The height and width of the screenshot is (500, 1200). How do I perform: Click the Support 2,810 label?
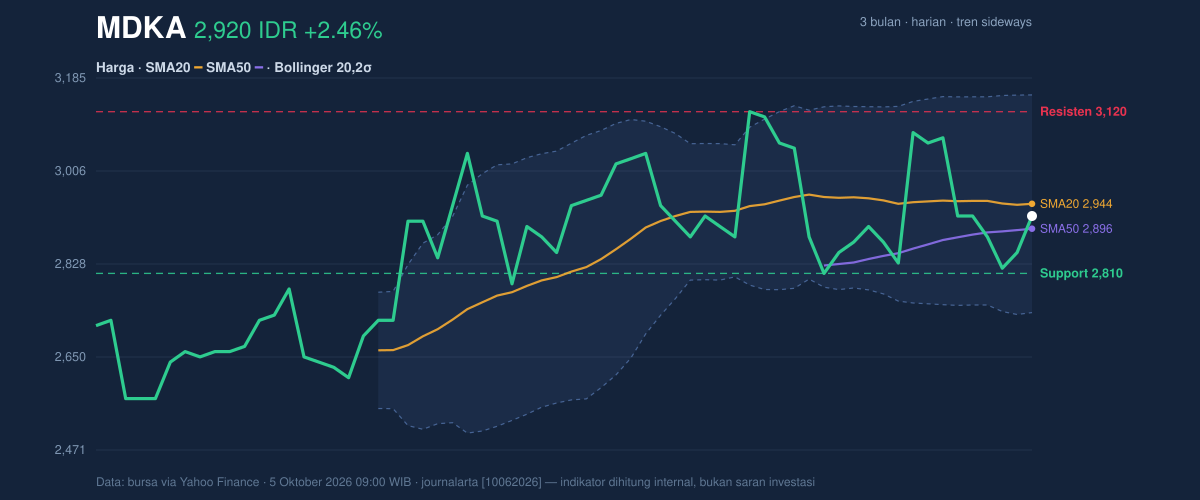tap(1081, 273)
